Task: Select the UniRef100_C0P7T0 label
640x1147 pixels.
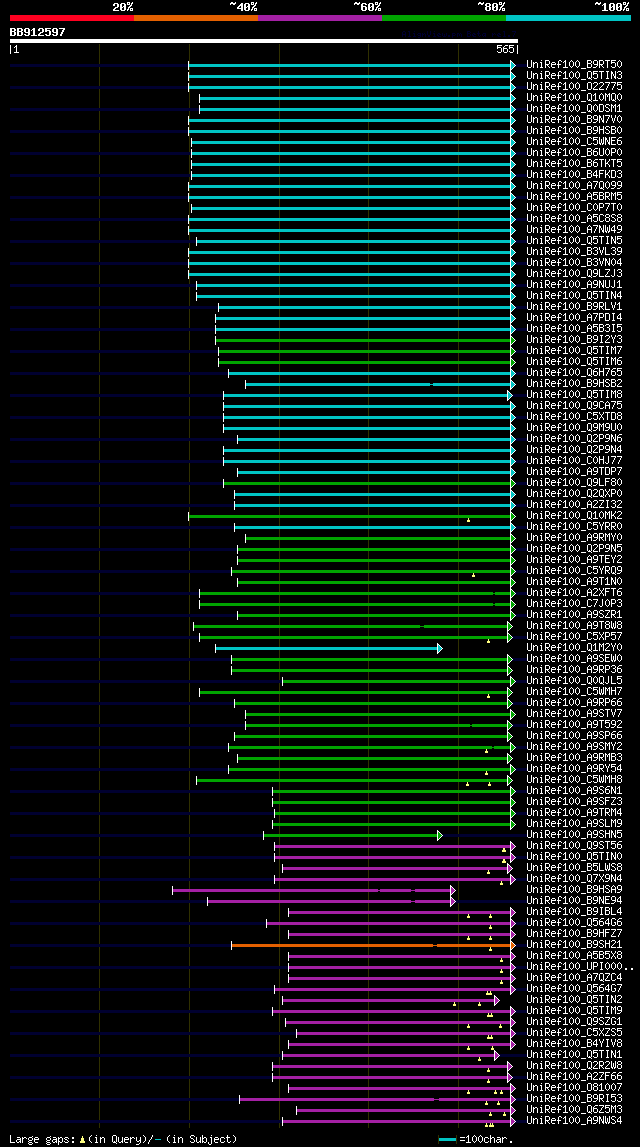Action: [x=574, y=208]
